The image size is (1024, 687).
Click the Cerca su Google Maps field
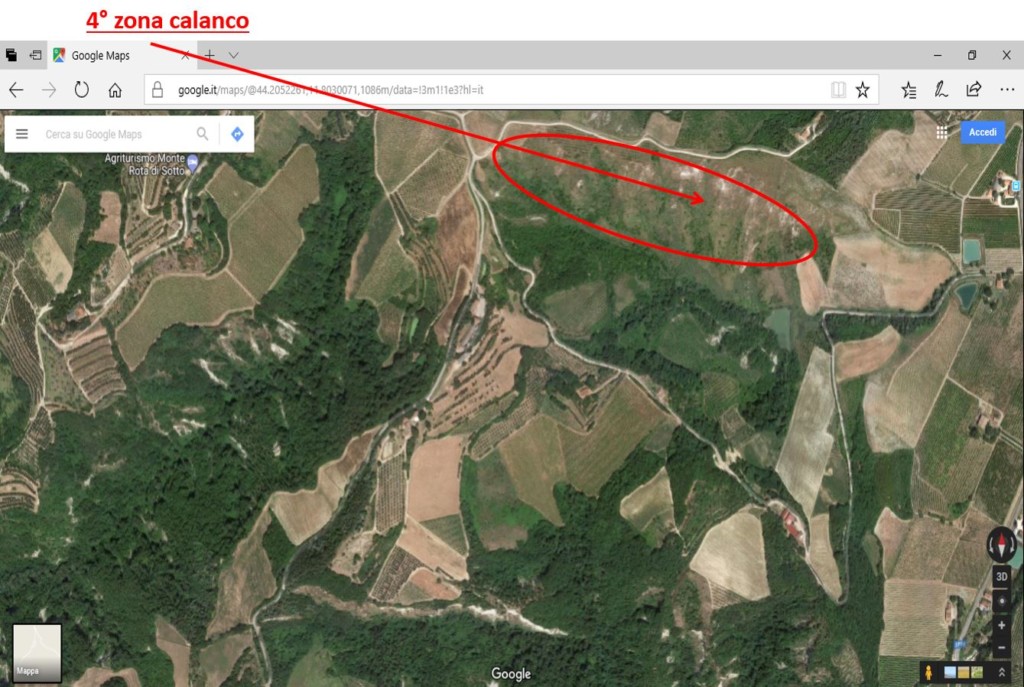pyautogui.click(x=114, y=134)
